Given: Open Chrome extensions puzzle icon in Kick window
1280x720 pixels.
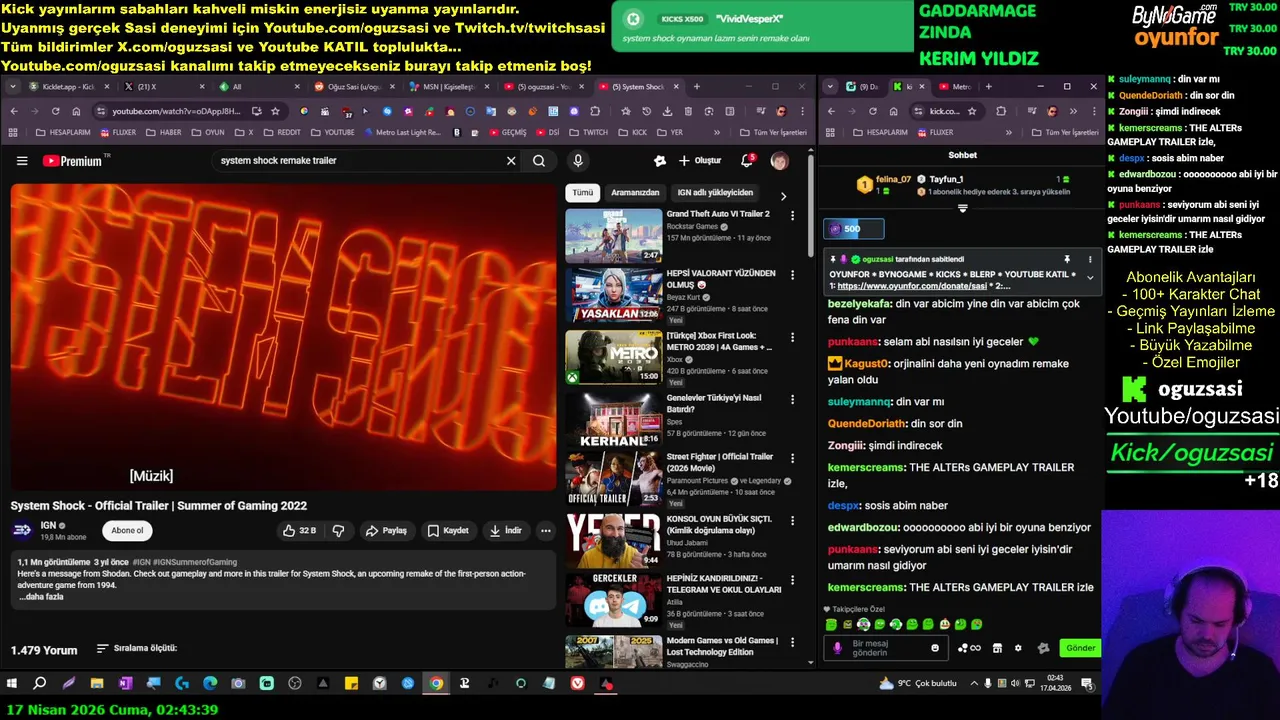Looking at the screenshot, I should click(x=1001, y=111).
